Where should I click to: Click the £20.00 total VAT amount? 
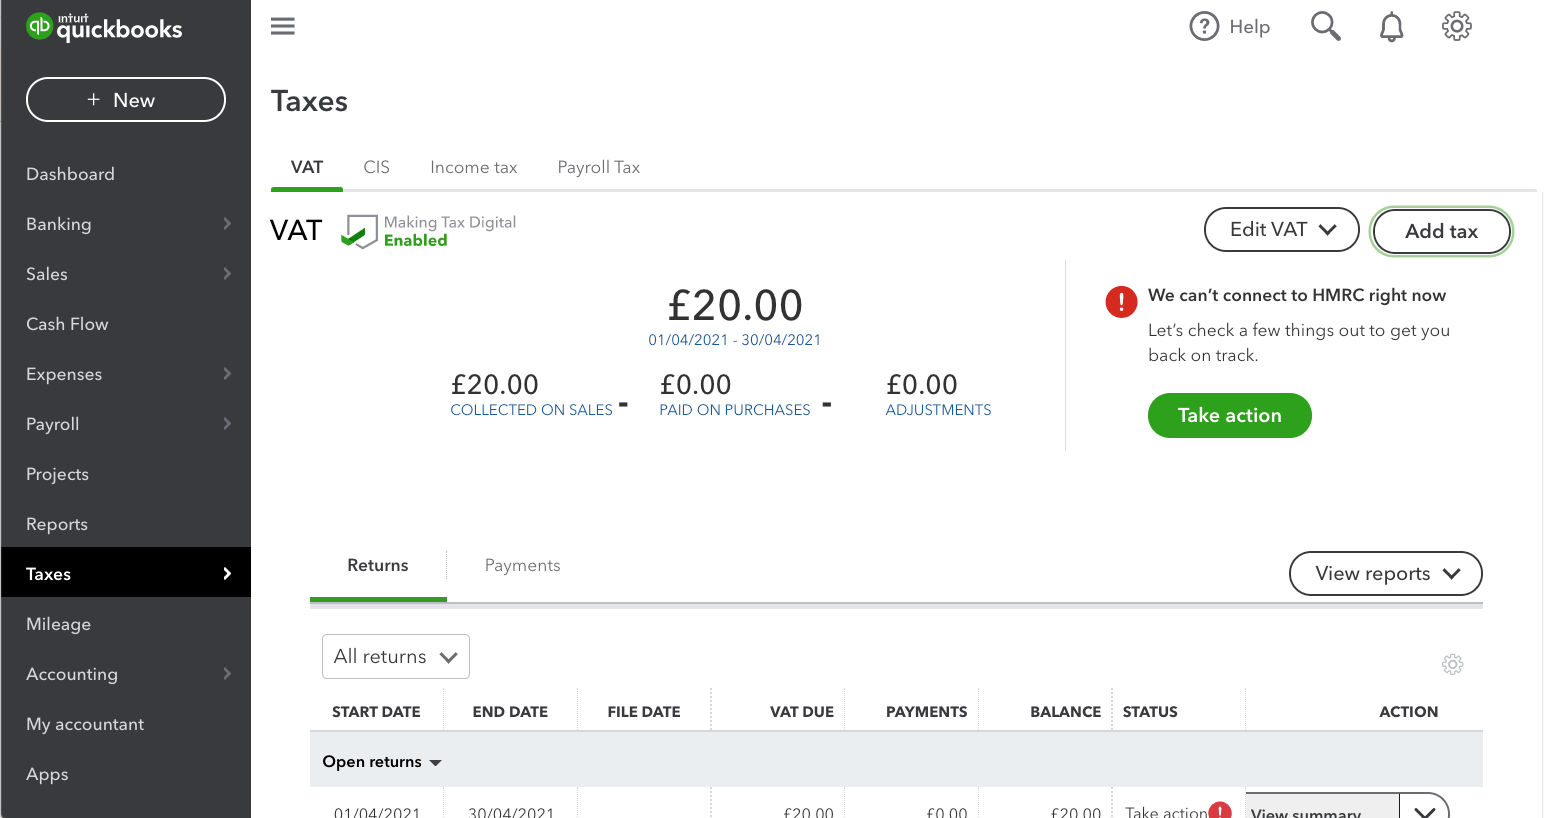click(x=735, y=305)
